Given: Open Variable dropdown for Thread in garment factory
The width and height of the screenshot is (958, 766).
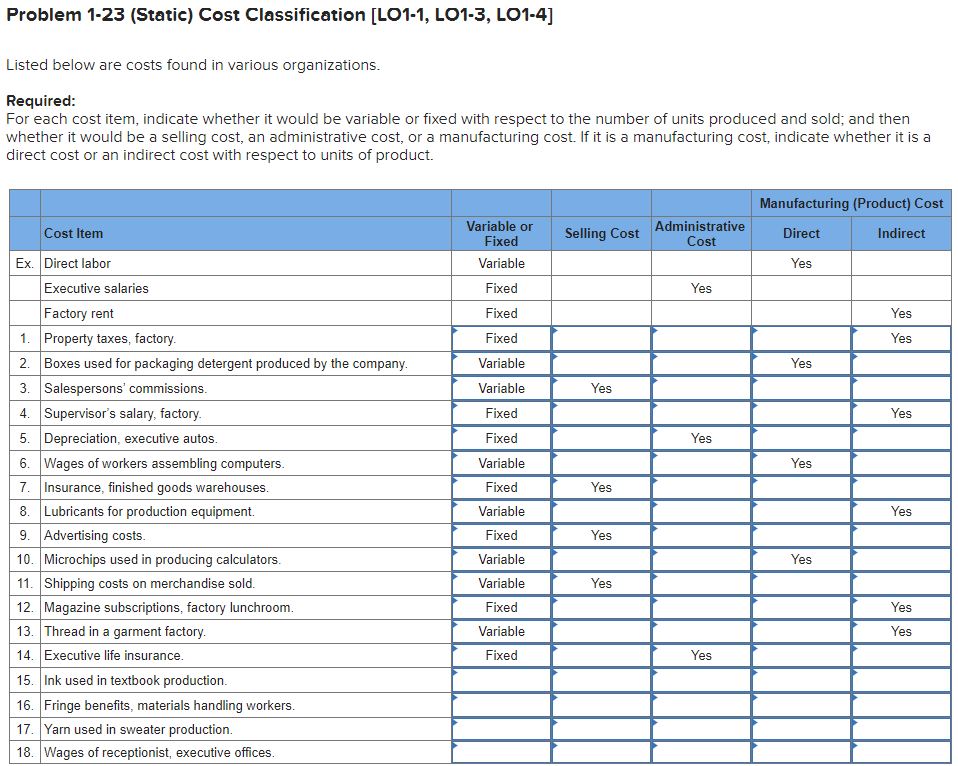Looking at the screenshot, I should click(x=500, y=631).
